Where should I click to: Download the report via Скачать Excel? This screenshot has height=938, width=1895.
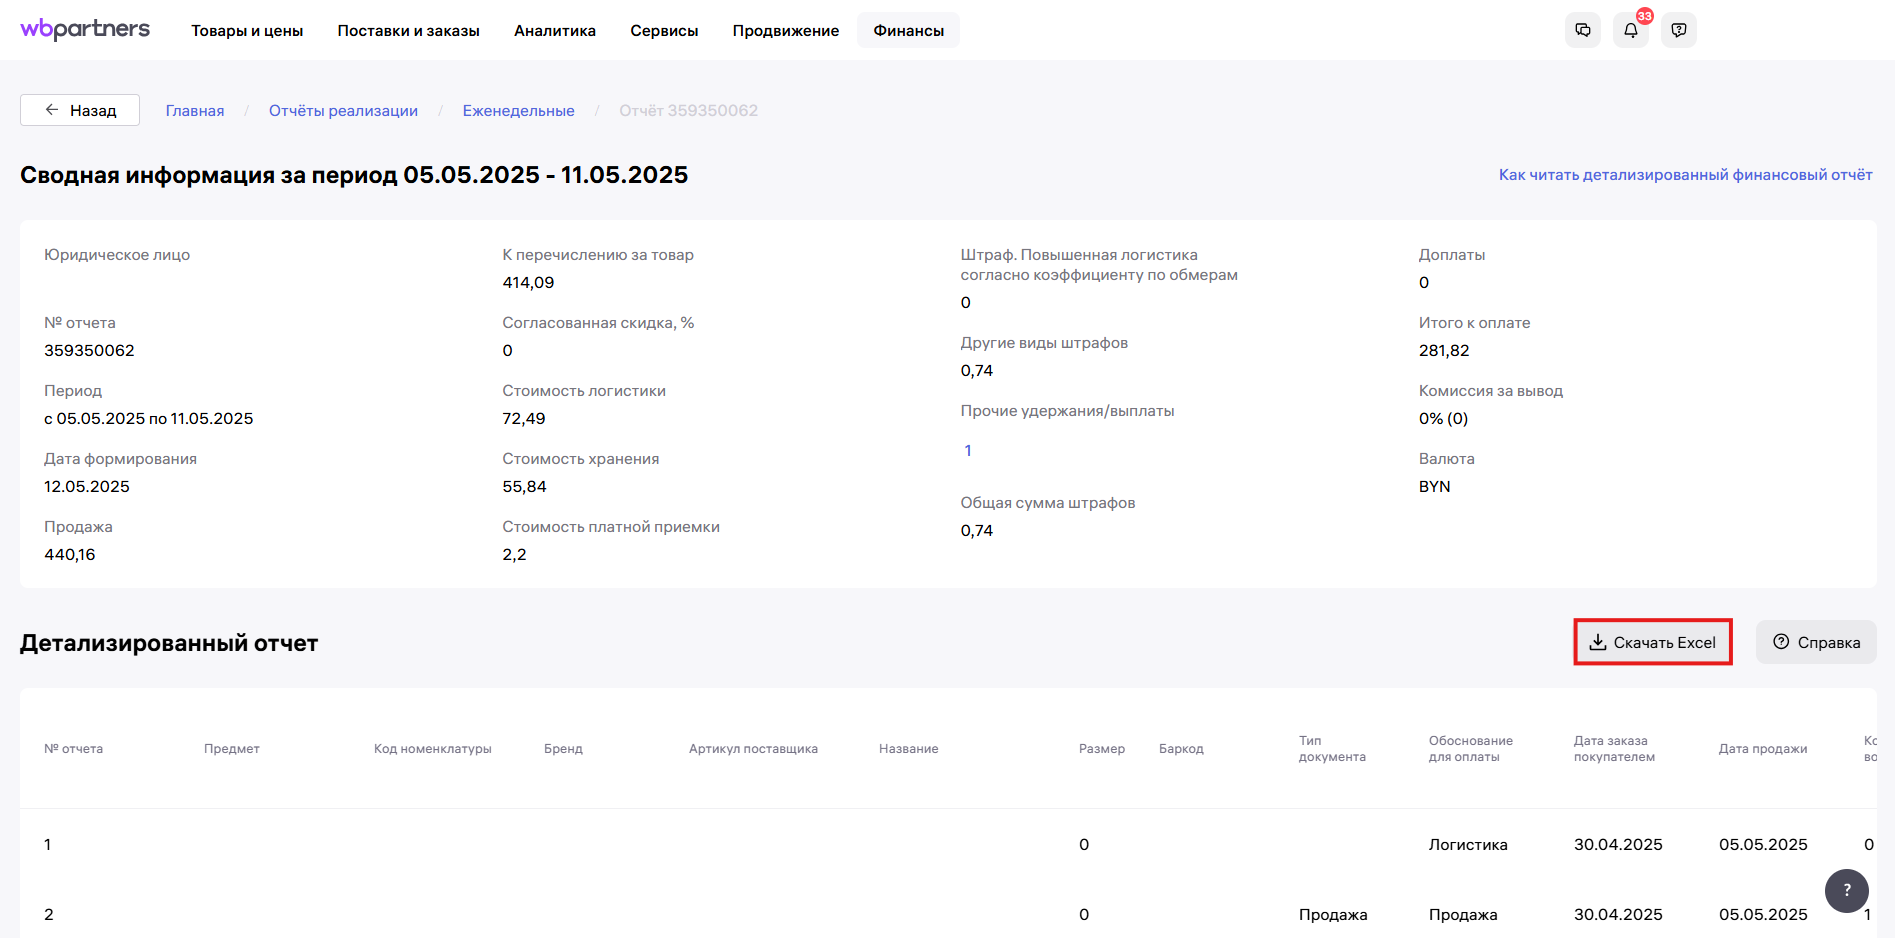tap(1652, 642)
